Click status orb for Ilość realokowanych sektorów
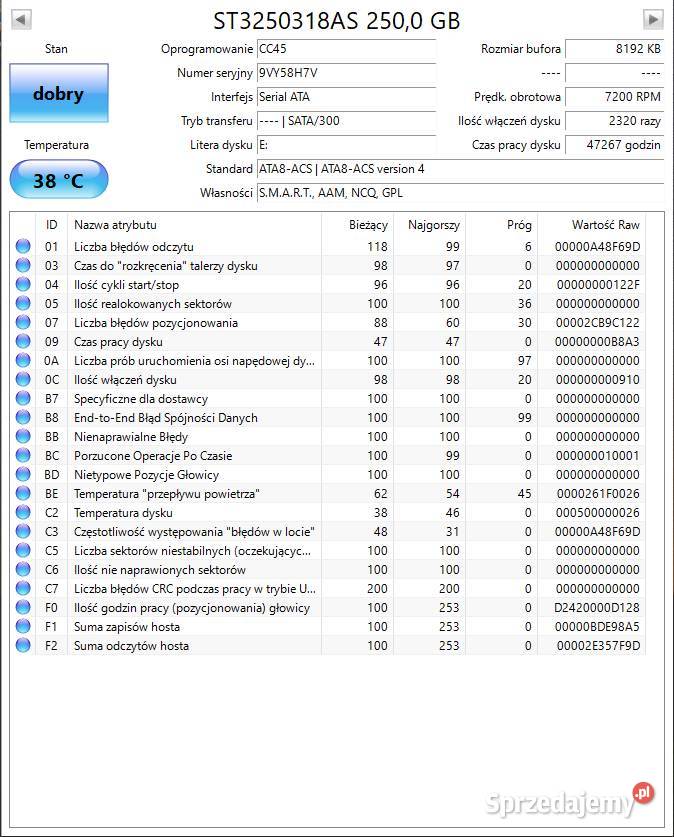 coord(23,304)
